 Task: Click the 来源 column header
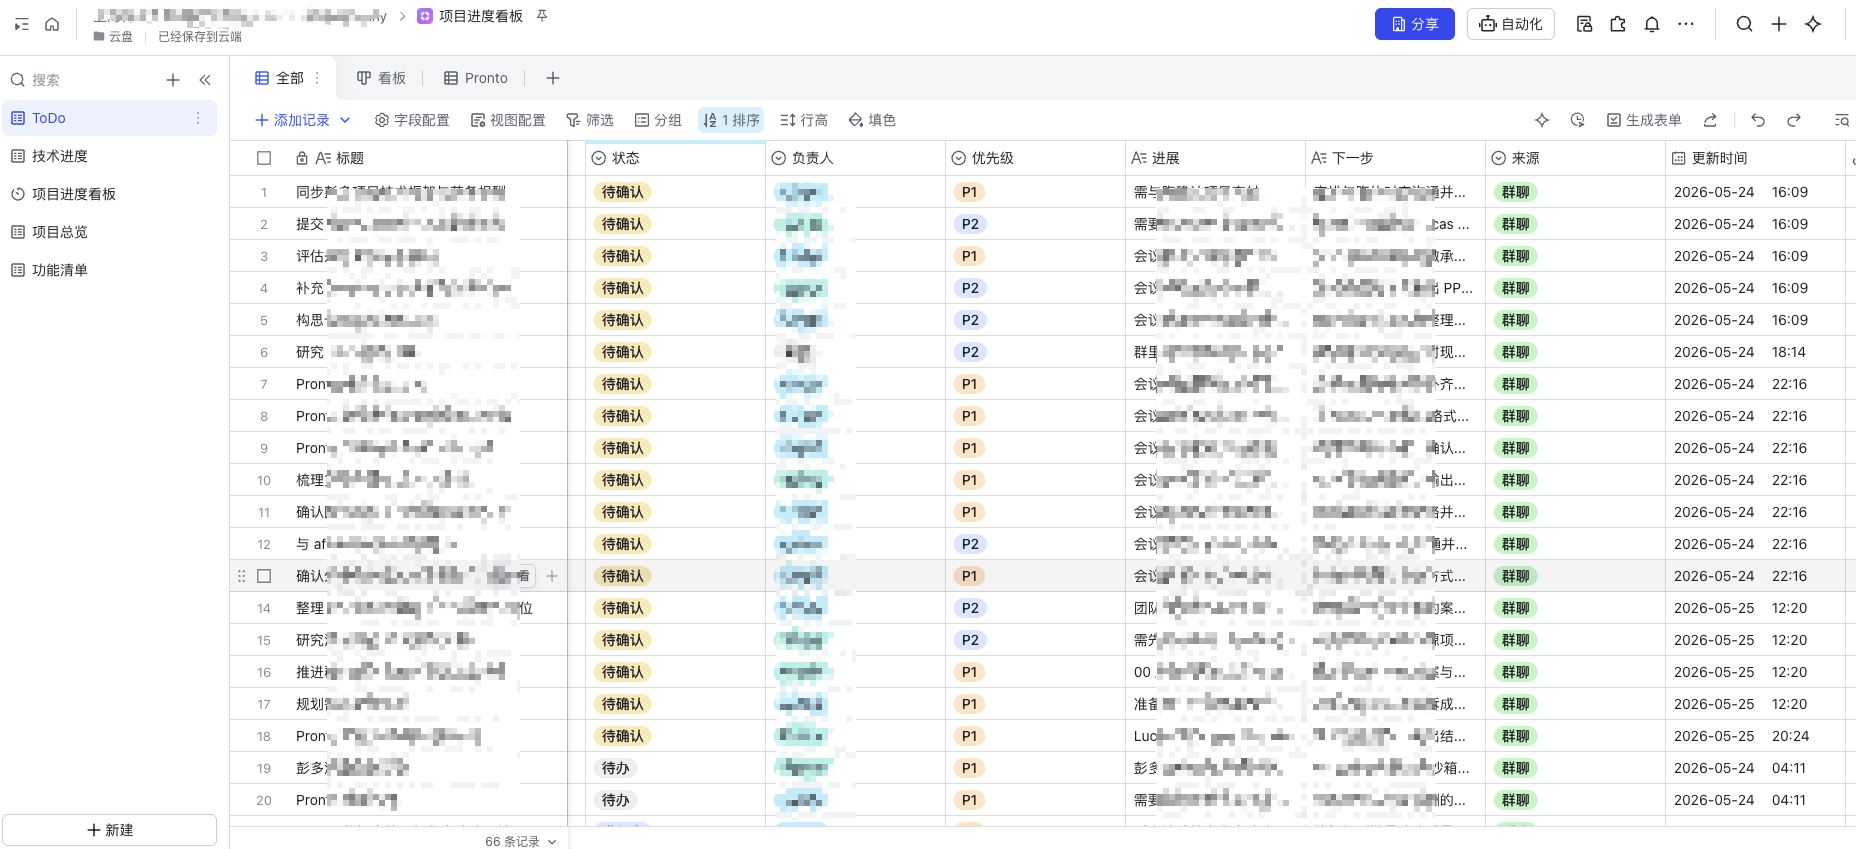click(1576, 158)
